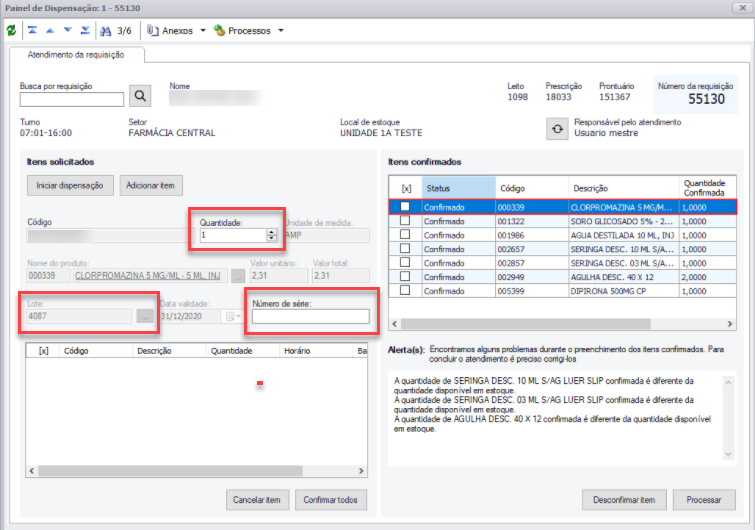This screenshot has height=530, width=755.
Task: Click the Descrição column header in confirmed items
Action: [624, 188]
